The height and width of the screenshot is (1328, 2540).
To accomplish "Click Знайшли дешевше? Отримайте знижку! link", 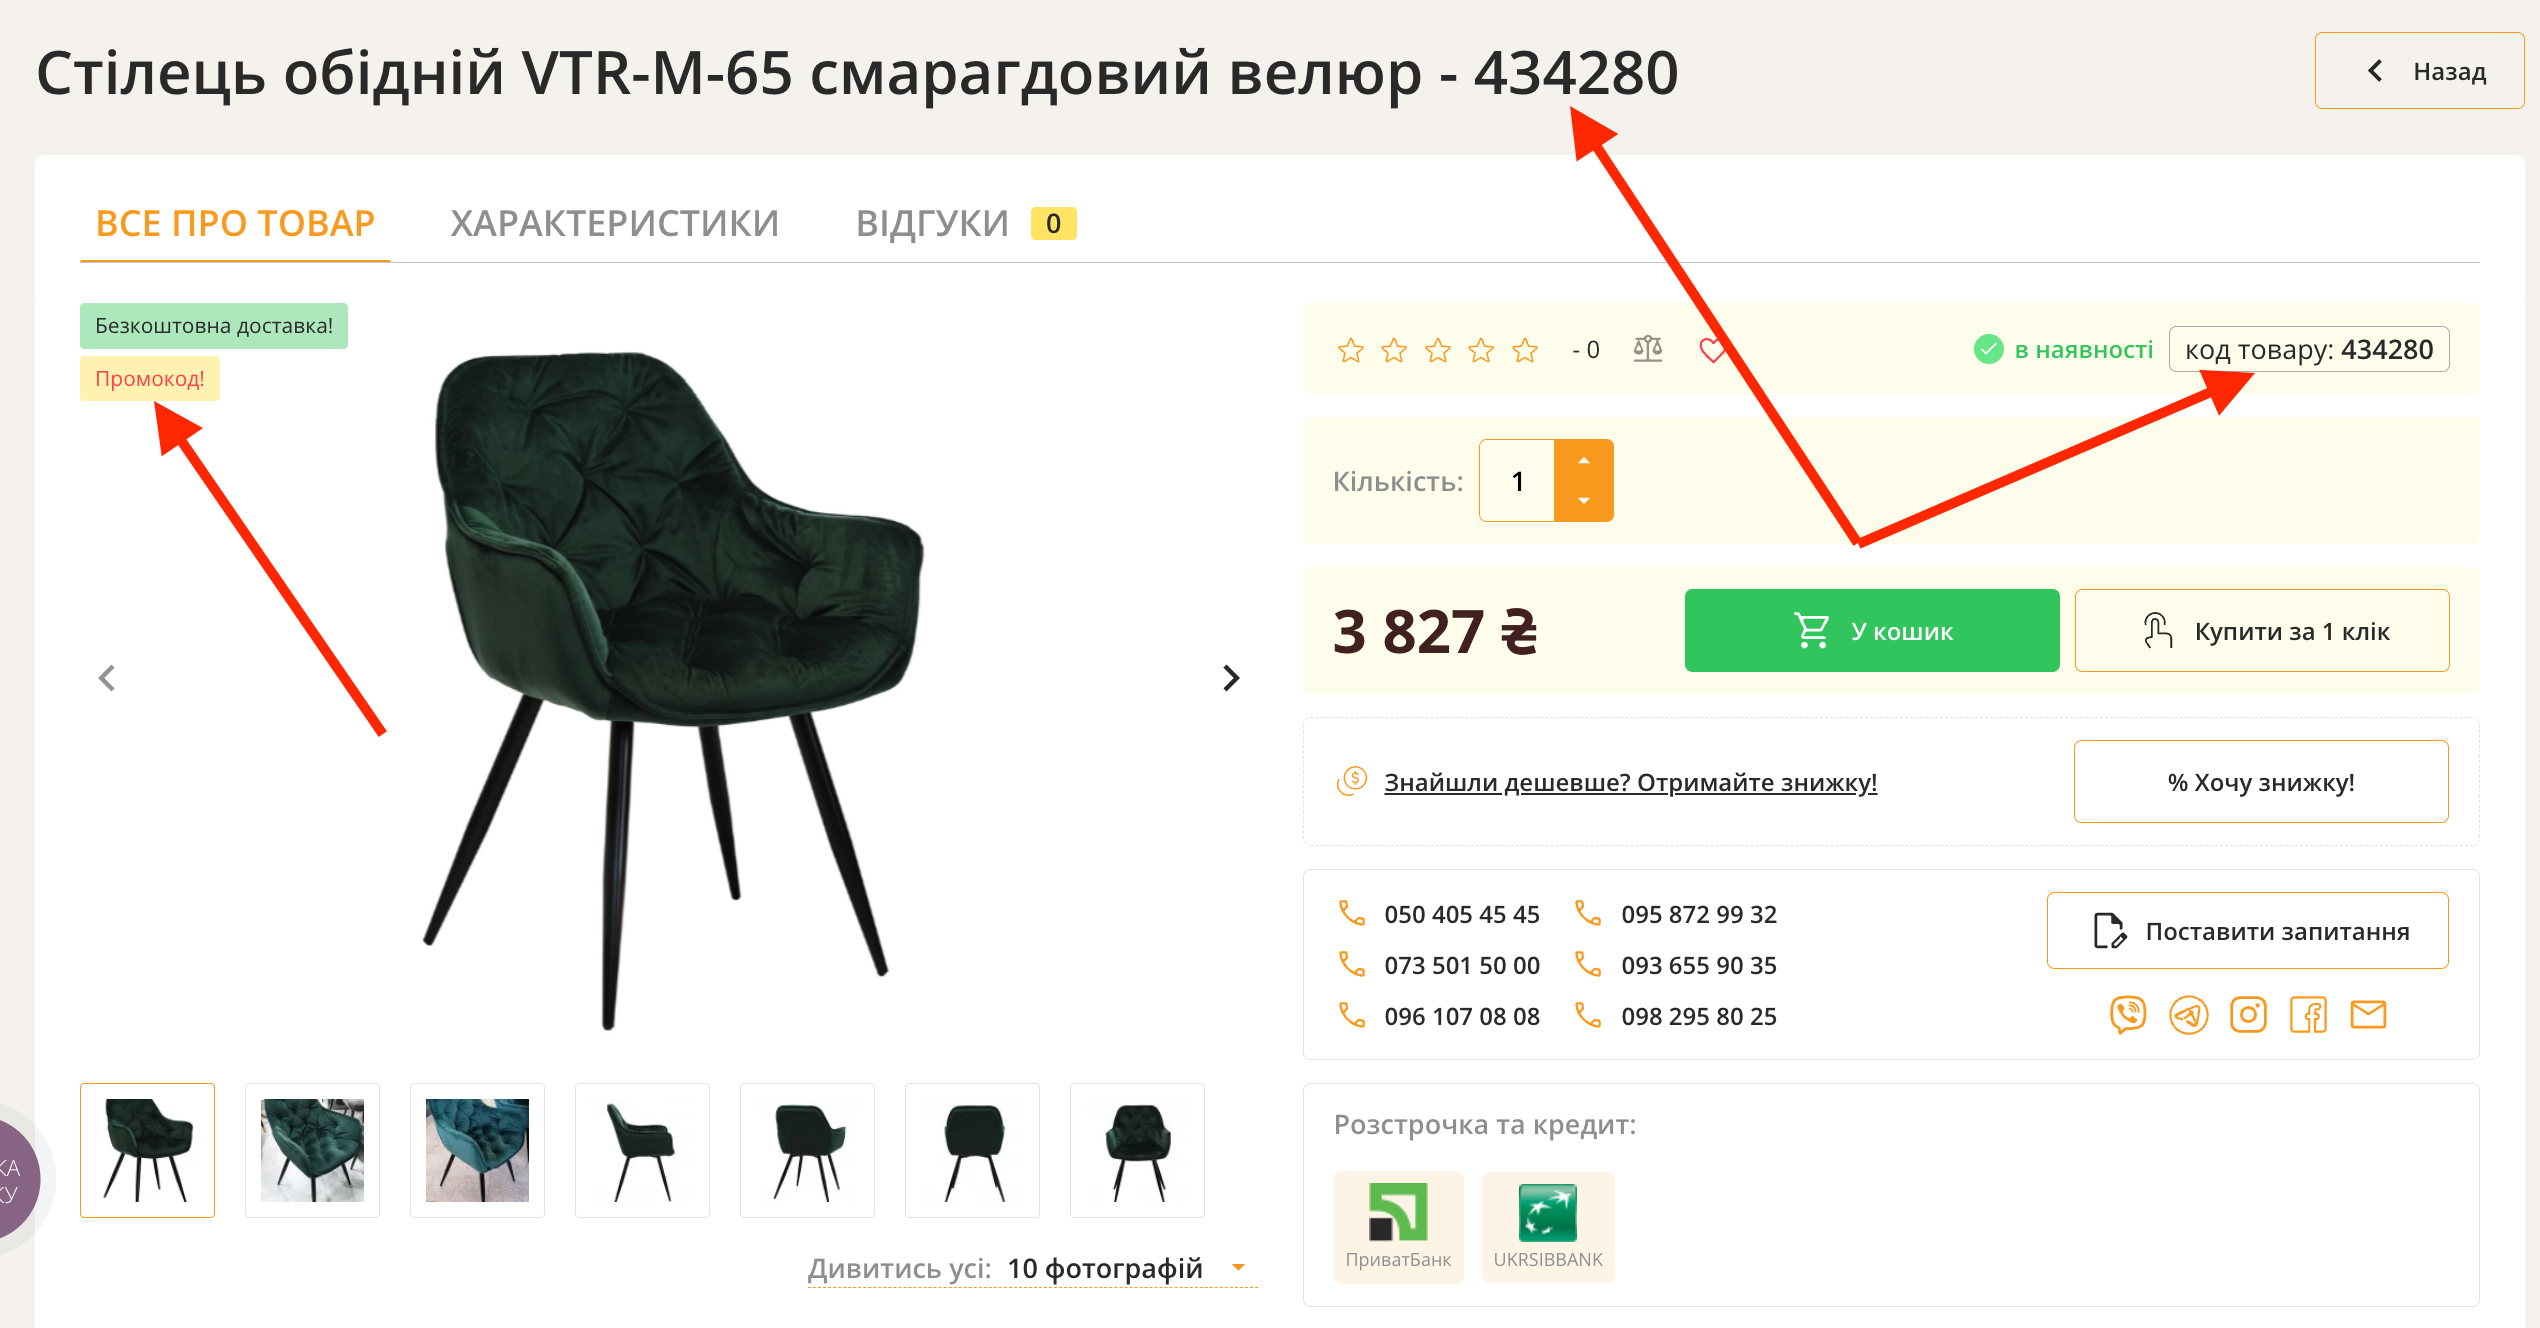I will pyautogui.click(x=1630, y=782).
